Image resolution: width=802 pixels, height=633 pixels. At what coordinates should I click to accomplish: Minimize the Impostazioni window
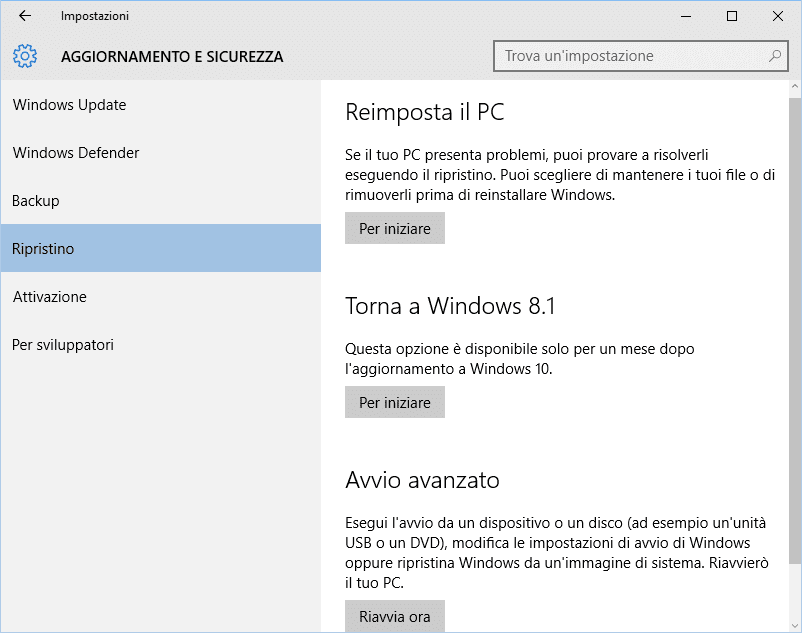pyautogui.click(x=686, y=16)
